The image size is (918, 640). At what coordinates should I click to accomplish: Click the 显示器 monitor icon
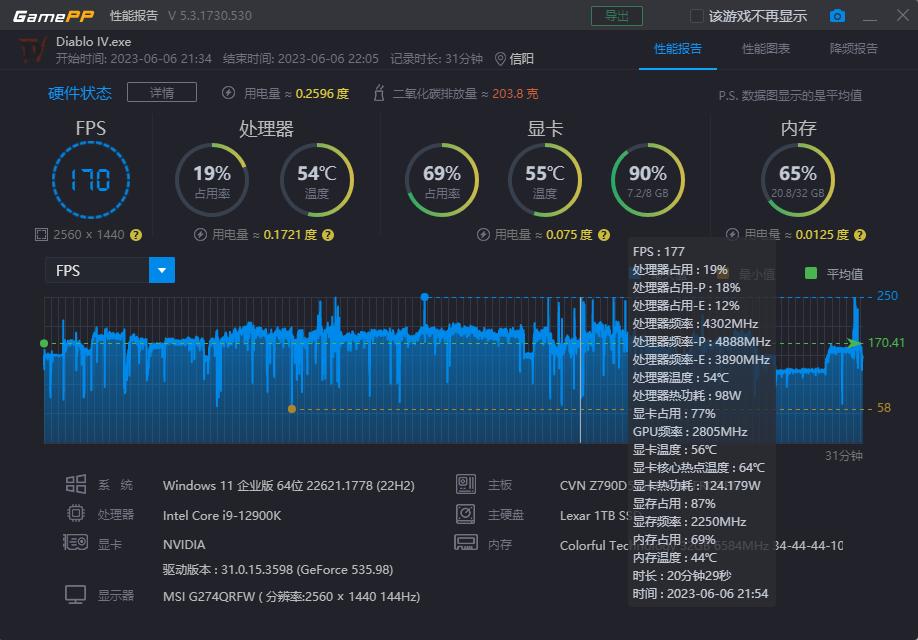(x=75, y=593)
